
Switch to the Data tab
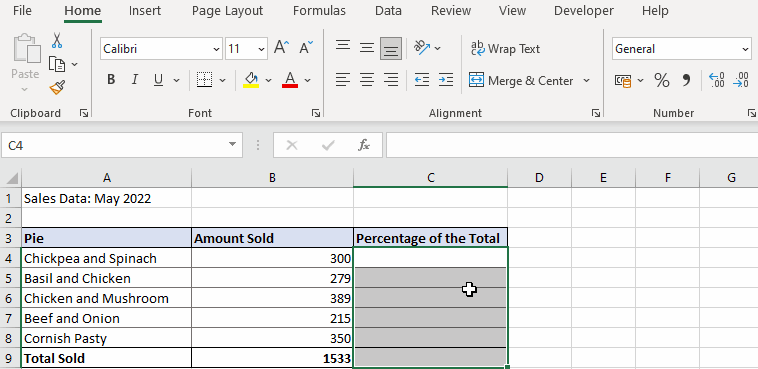click(388, 11)
